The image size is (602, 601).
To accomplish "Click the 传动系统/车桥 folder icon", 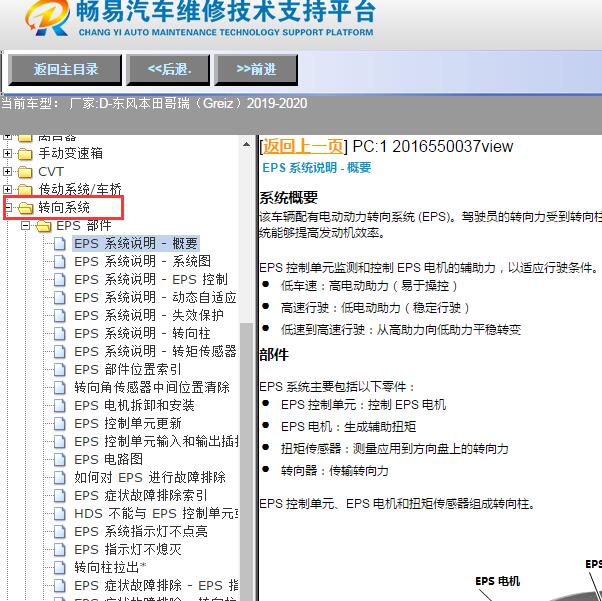I will pos(25,190).
